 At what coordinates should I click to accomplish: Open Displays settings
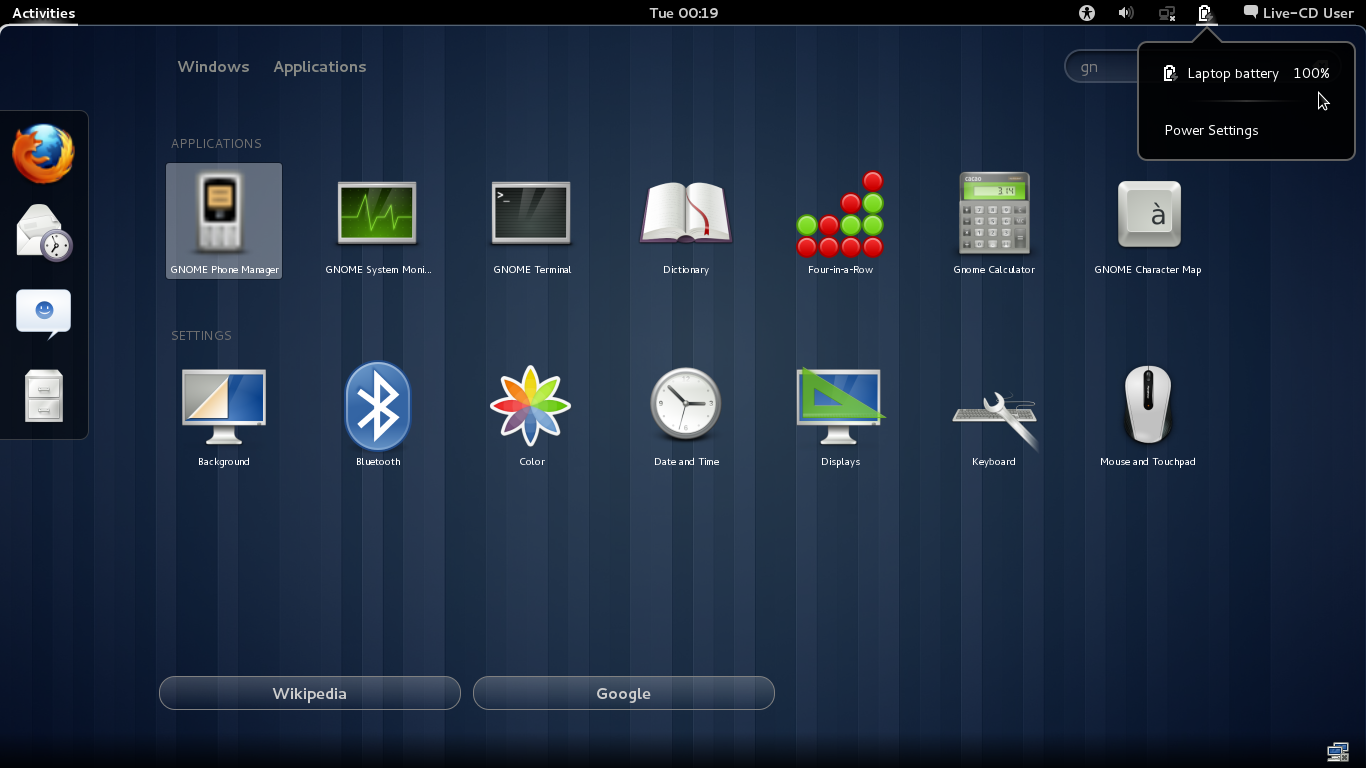coord(840,413)
